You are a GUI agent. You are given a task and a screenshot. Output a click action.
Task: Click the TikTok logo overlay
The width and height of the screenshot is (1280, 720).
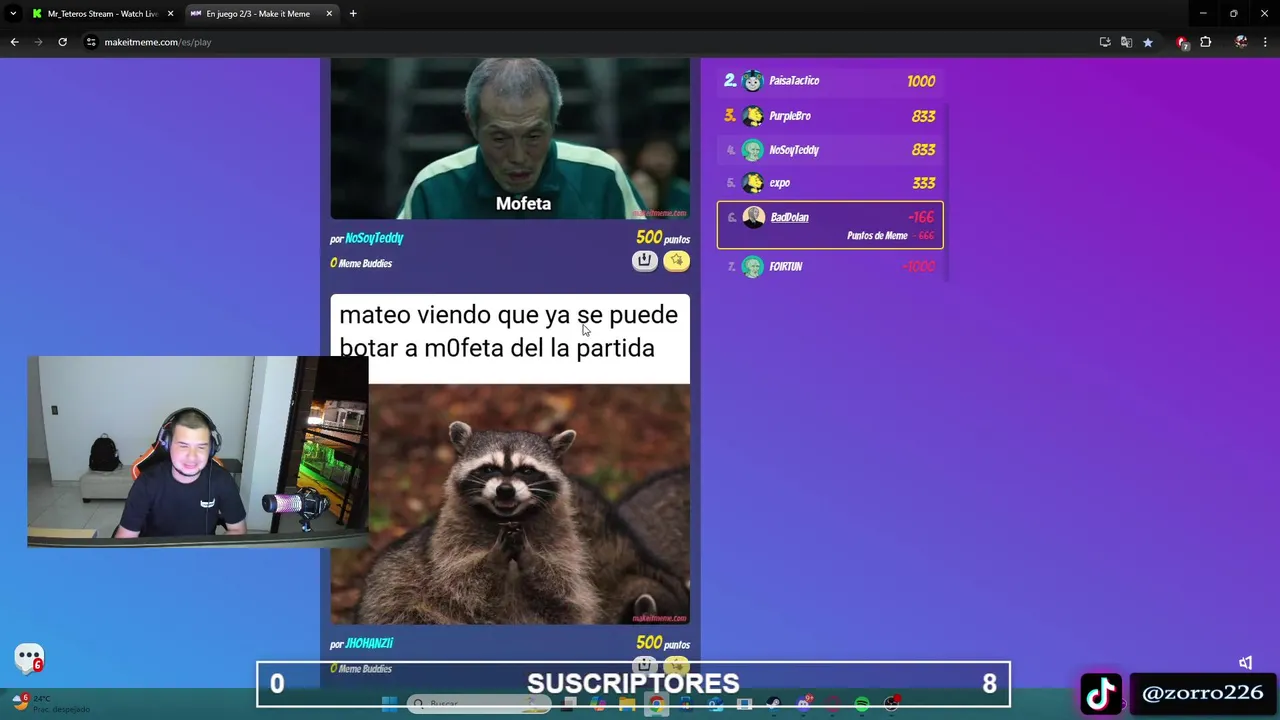(x=1101, y=693)
